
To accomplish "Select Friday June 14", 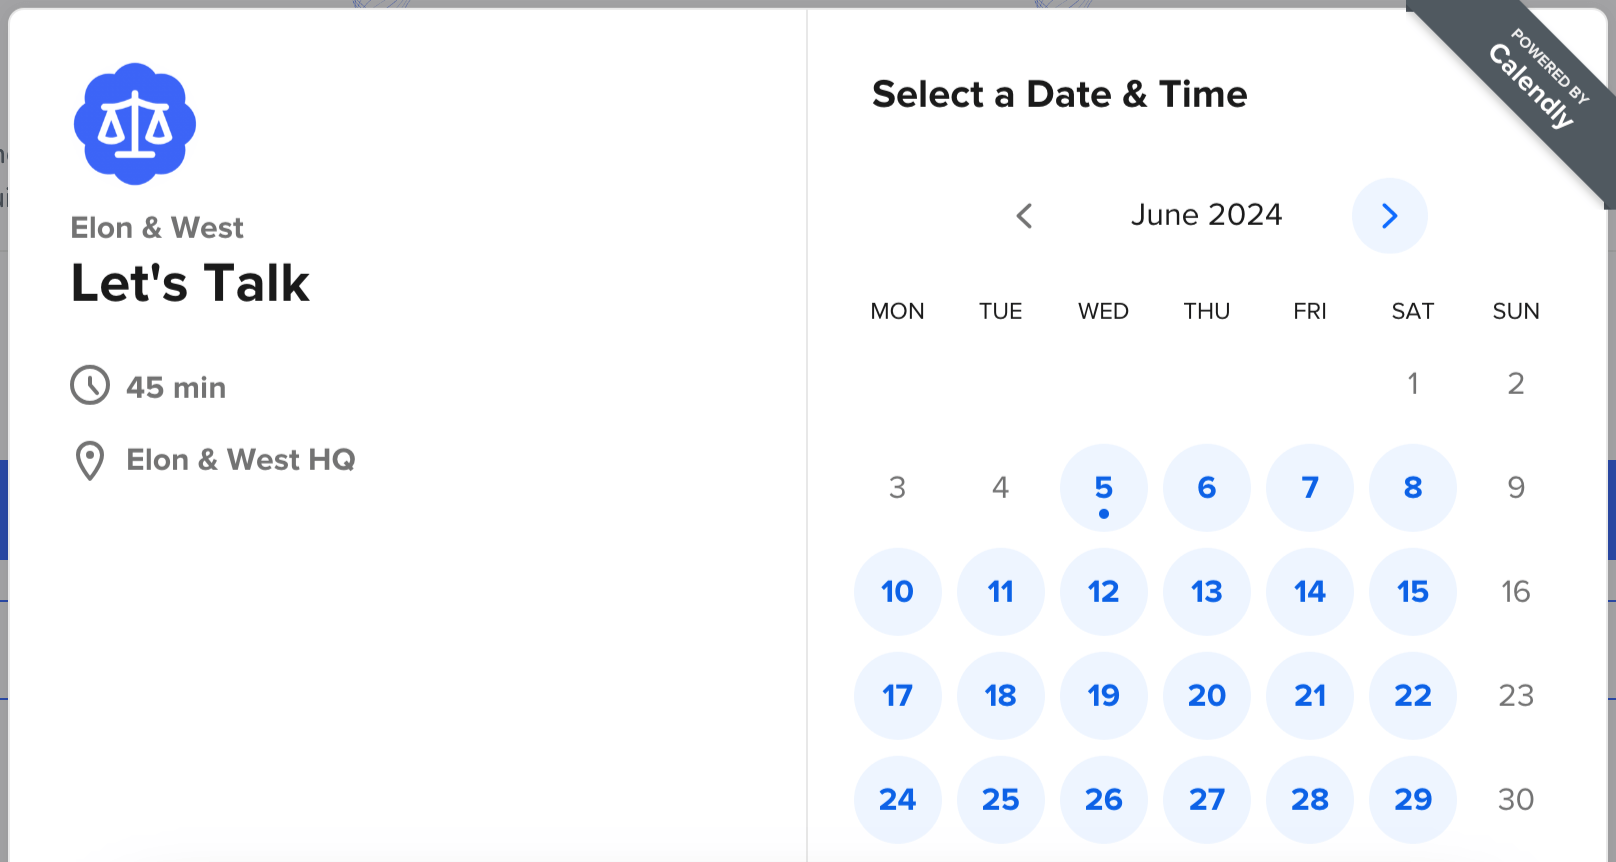I will (x=1310, y=592).
